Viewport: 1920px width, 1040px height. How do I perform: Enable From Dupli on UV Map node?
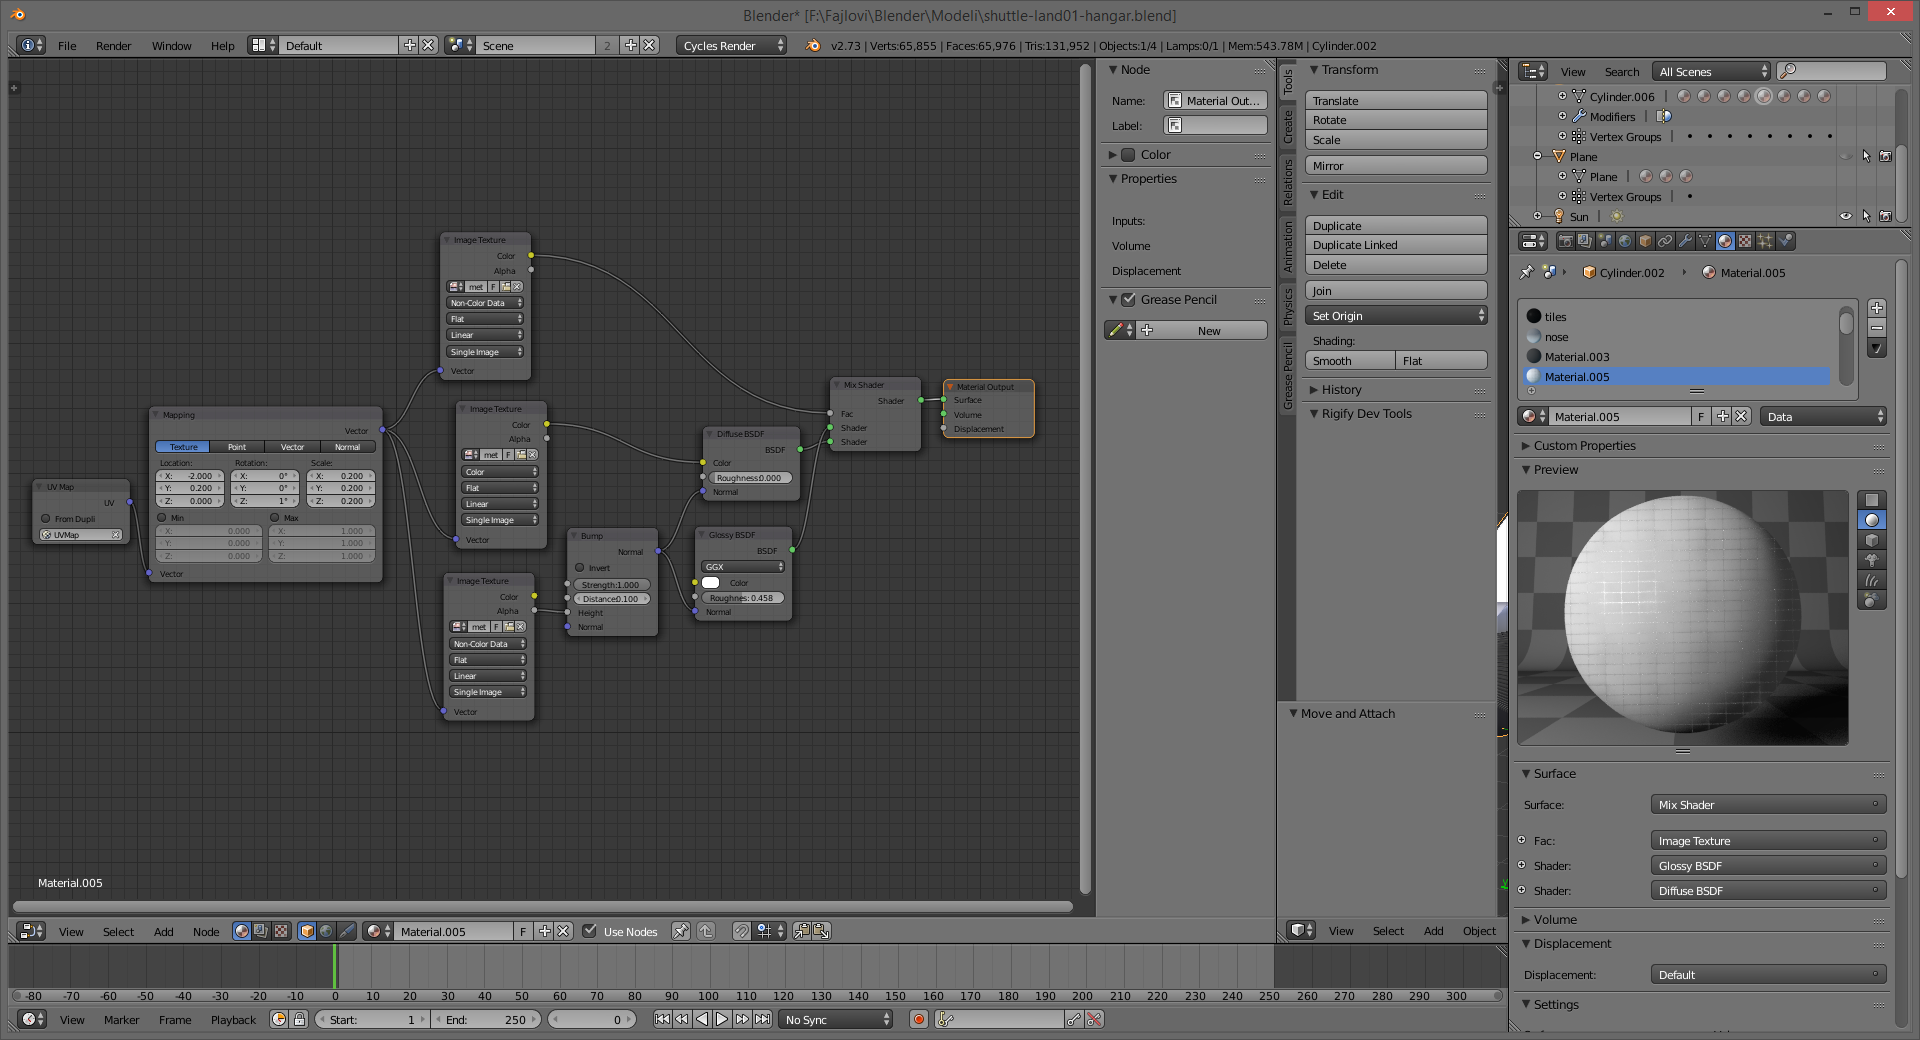46,519
